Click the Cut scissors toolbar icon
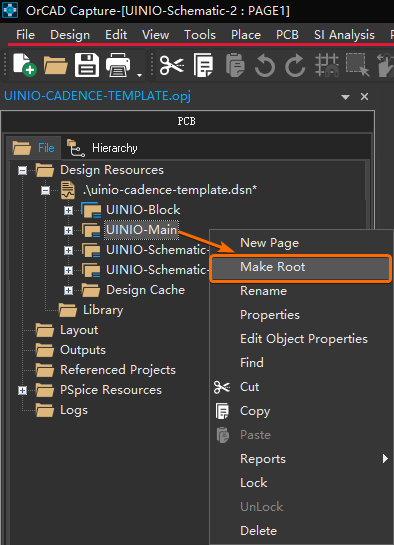Viewport: 394px width, 545px height. click(x=172, y=65)
